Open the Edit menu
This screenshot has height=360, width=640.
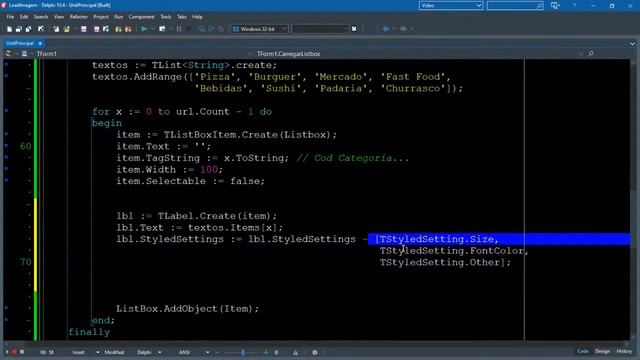[24, 17]
